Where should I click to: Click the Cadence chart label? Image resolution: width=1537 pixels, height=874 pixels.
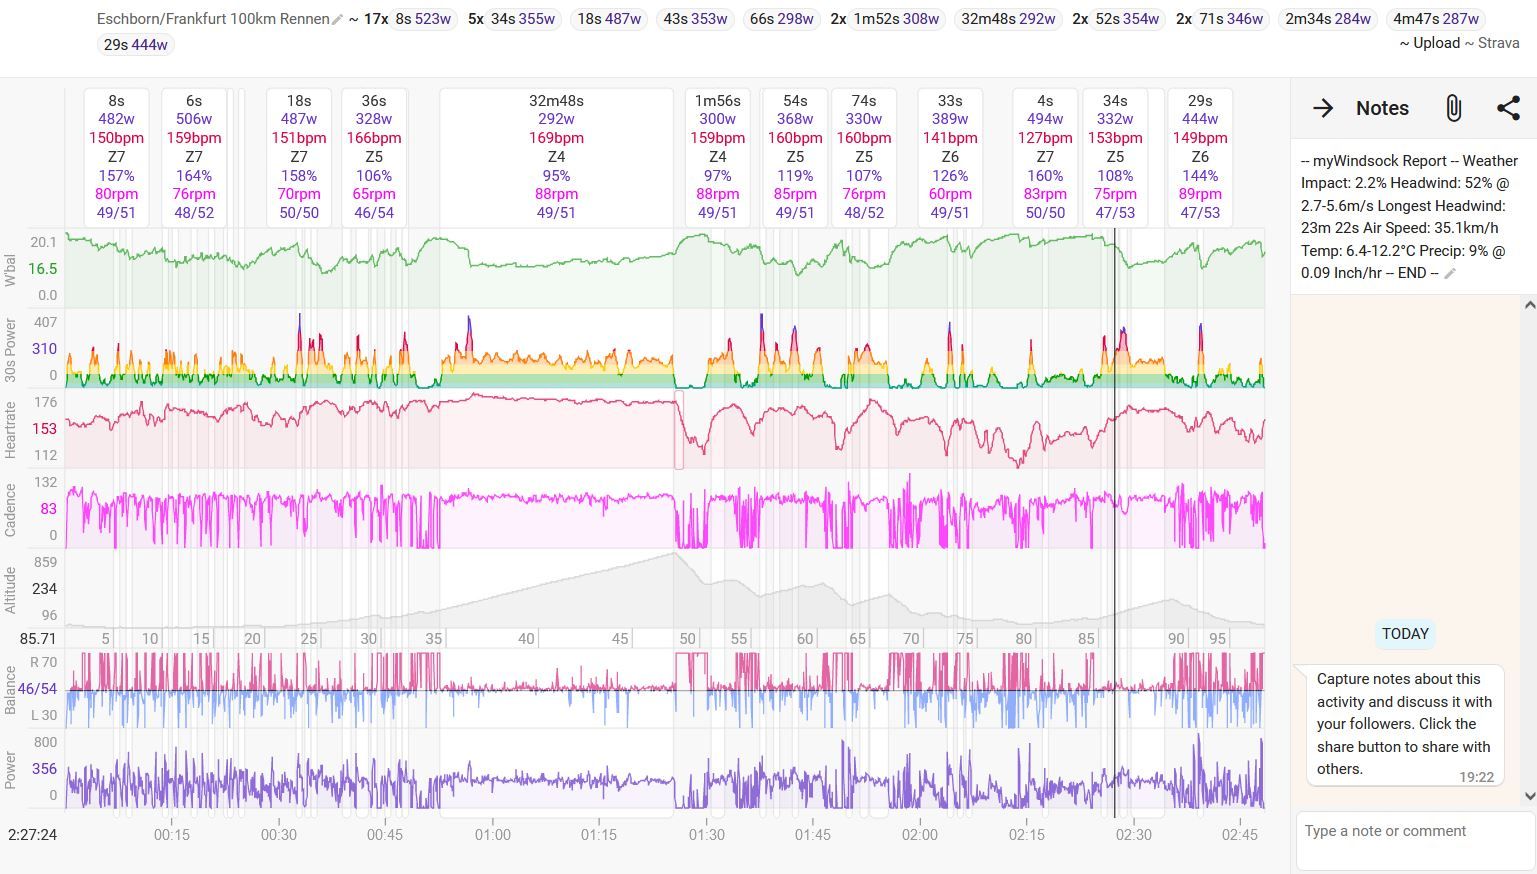[x=10, y=509]
